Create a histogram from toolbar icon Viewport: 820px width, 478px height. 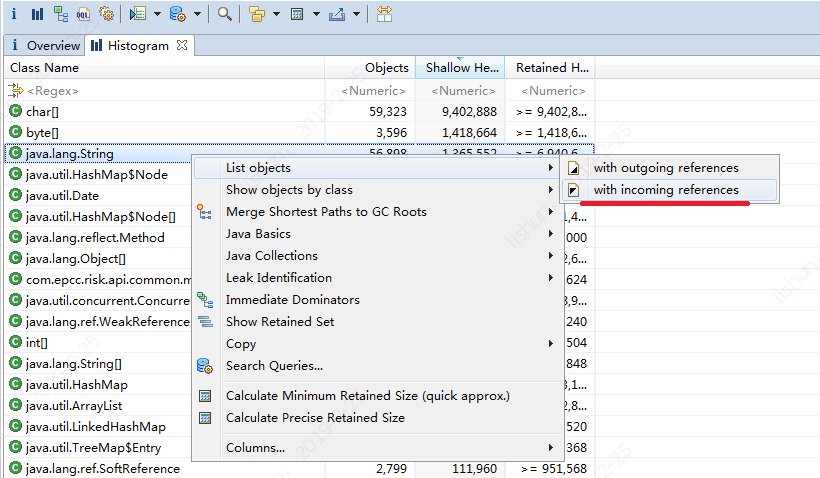tap(37, 14)
